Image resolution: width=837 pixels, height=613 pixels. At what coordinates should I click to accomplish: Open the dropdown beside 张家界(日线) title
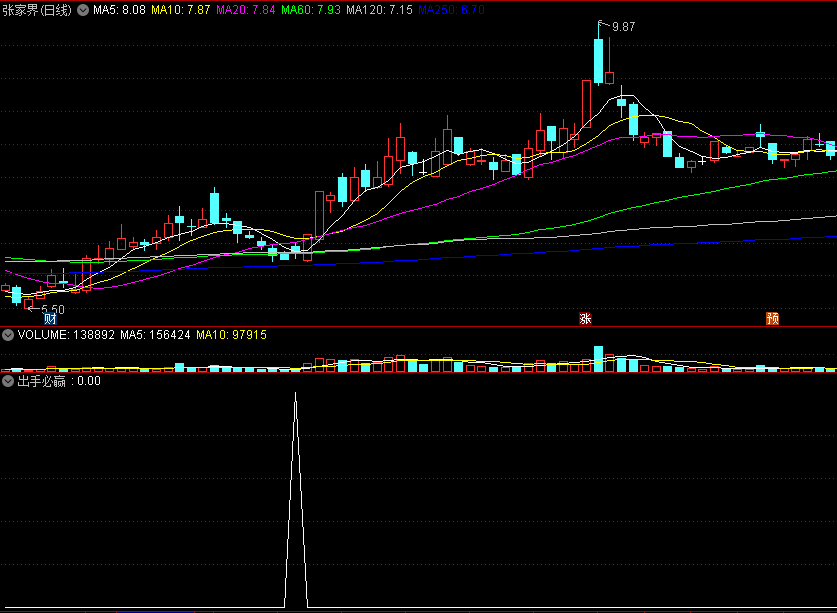(83, 10)
